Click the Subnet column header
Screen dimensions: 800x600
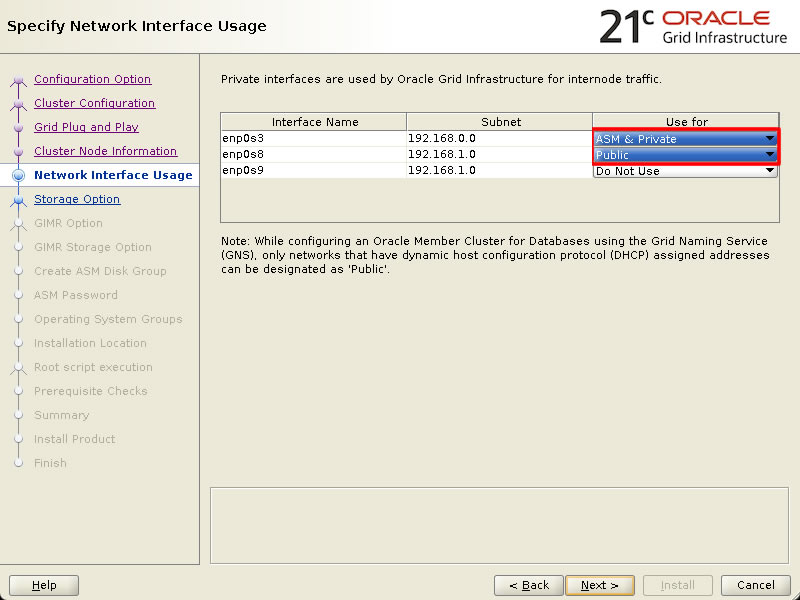coord(500,122)
